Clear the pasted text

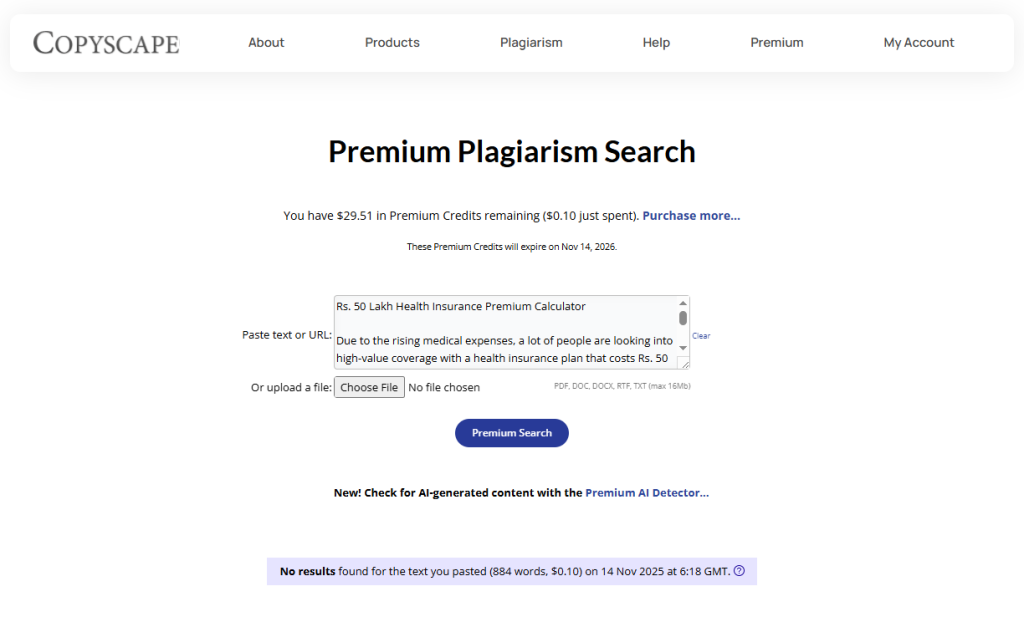pyautogui.click(x=701, y=336)
